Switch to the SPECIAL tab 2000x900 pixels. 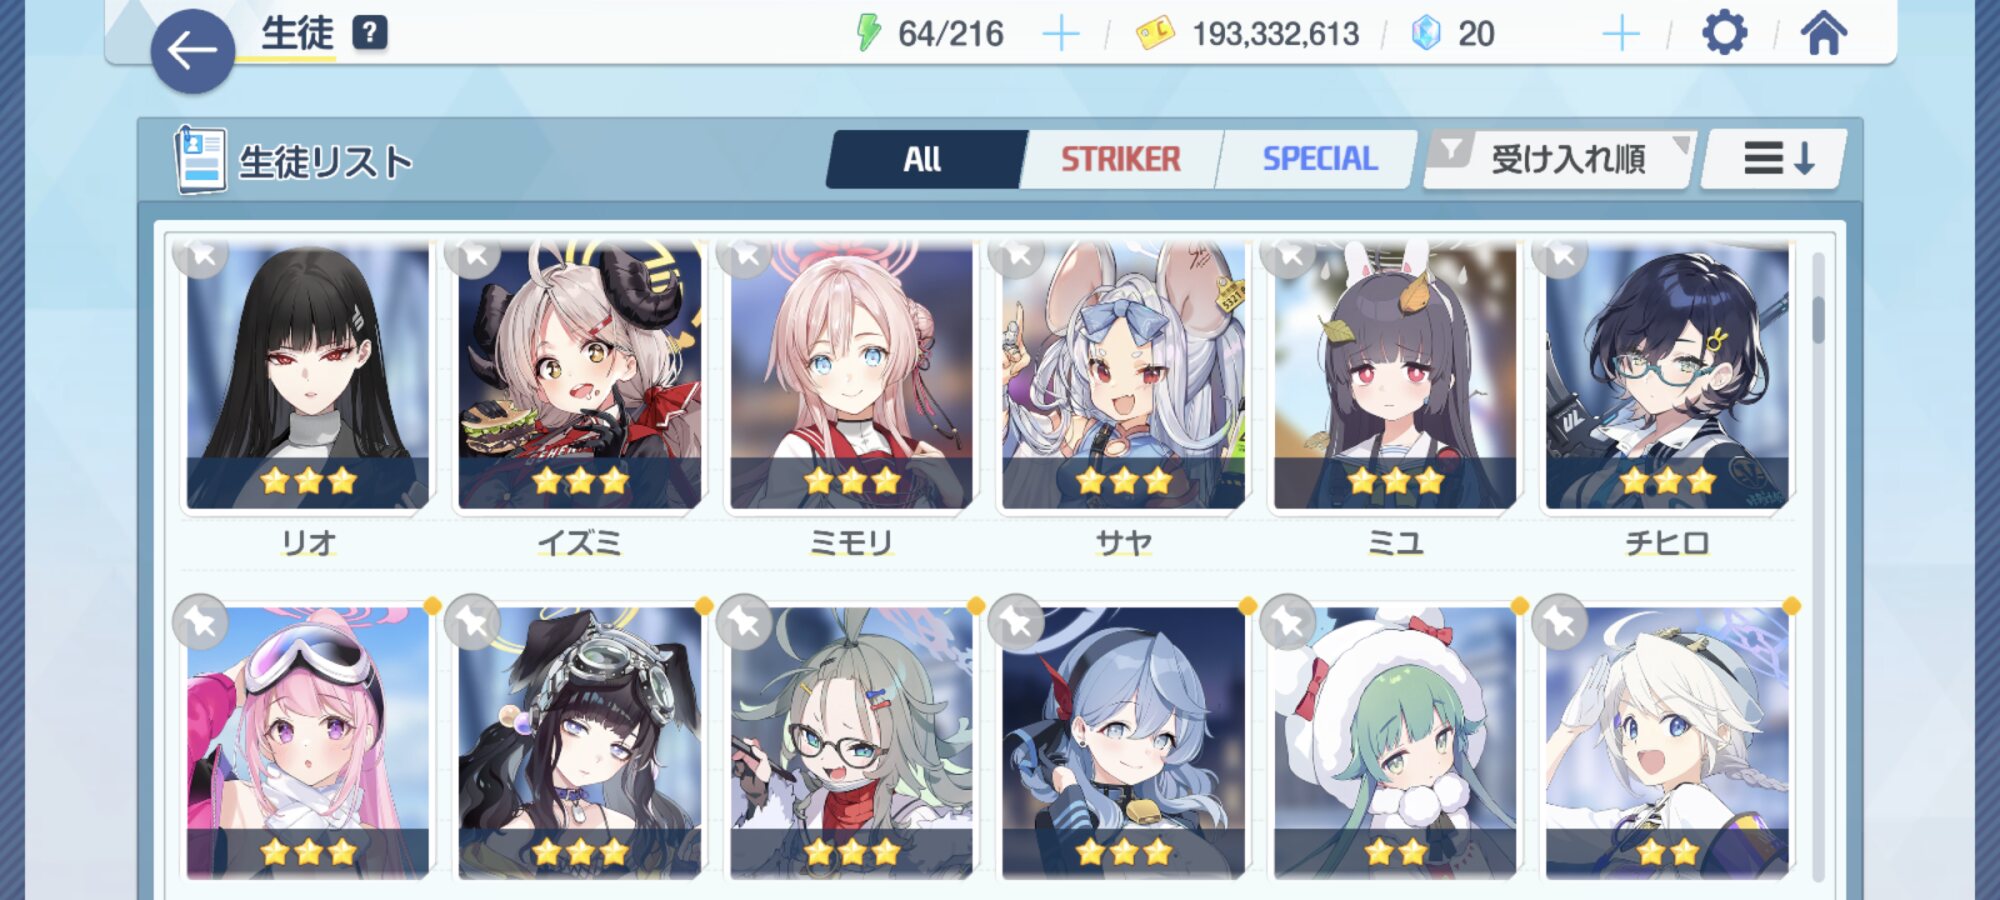[1319, 159]
